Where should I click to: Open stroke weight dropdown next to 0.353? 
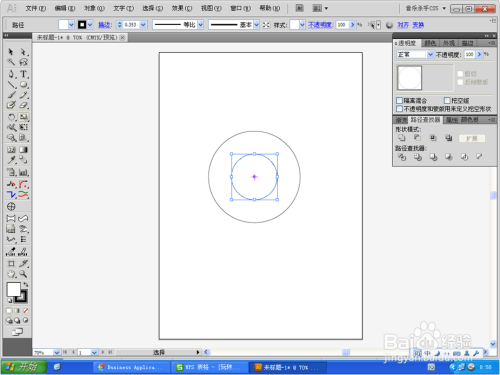[x=143, y=25]
